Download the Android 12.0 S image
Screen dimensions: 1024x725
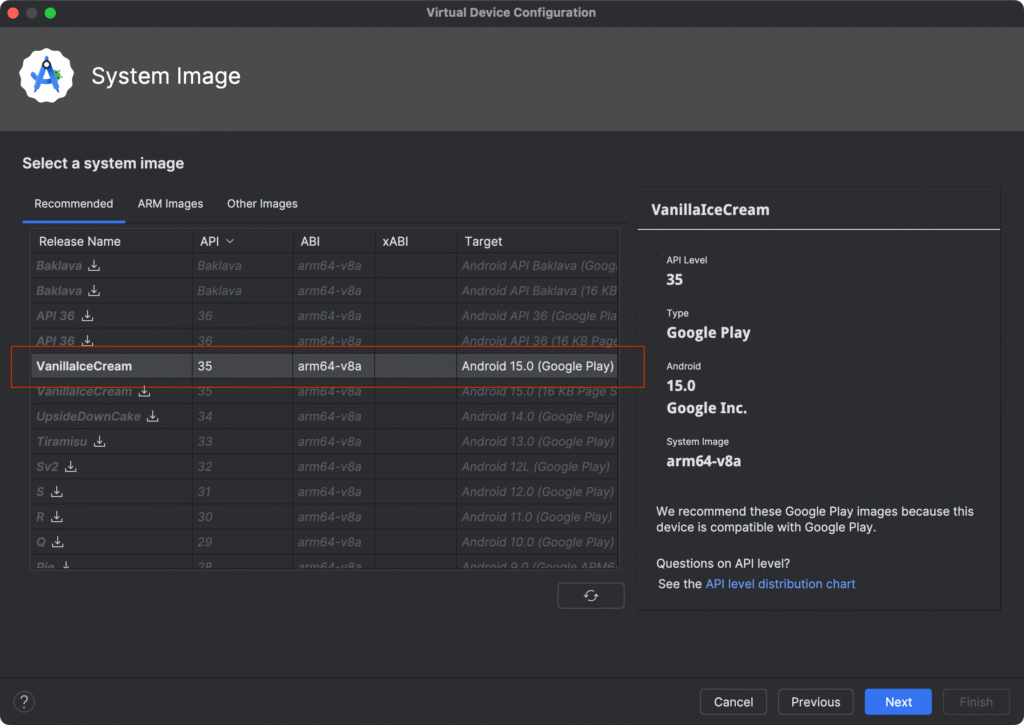coord(57,492)
